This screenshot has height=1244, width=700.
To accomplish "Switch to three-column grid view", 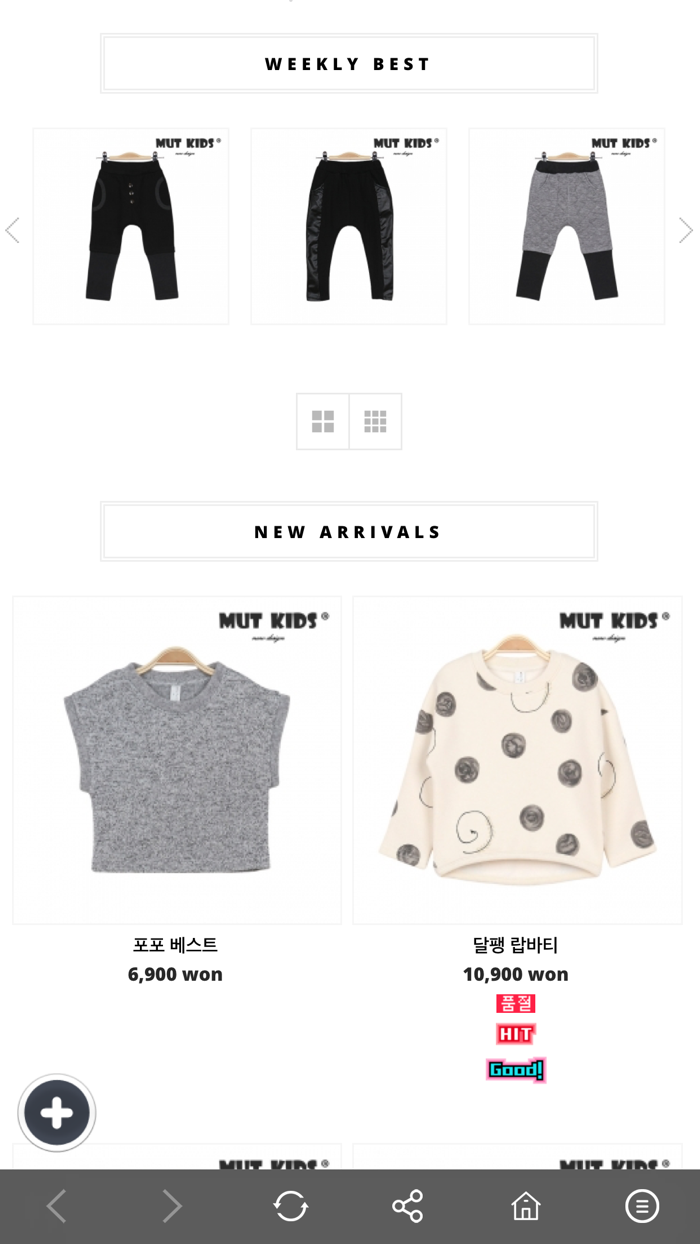I will (375, 421).
